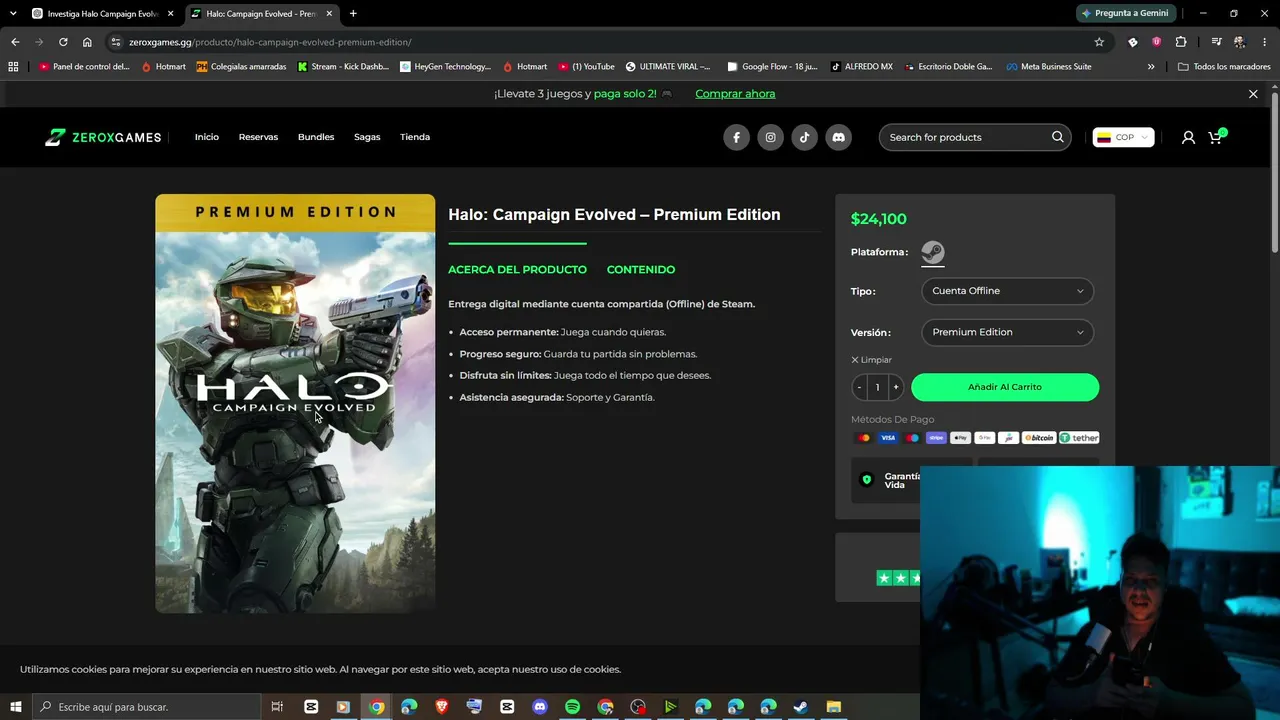
Task: Open Discord from the taskbar
Action: pos(540,707)
